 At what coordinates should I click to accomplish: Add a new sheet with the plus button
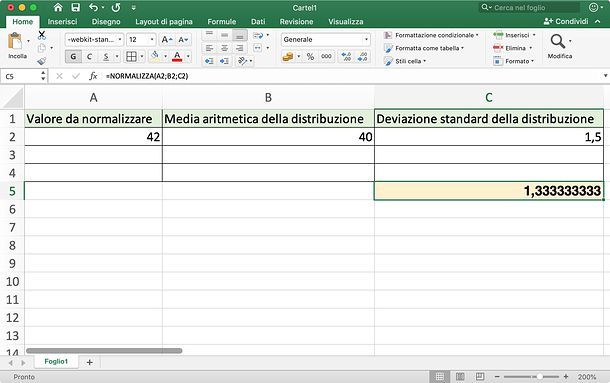[x=89, y=362]
